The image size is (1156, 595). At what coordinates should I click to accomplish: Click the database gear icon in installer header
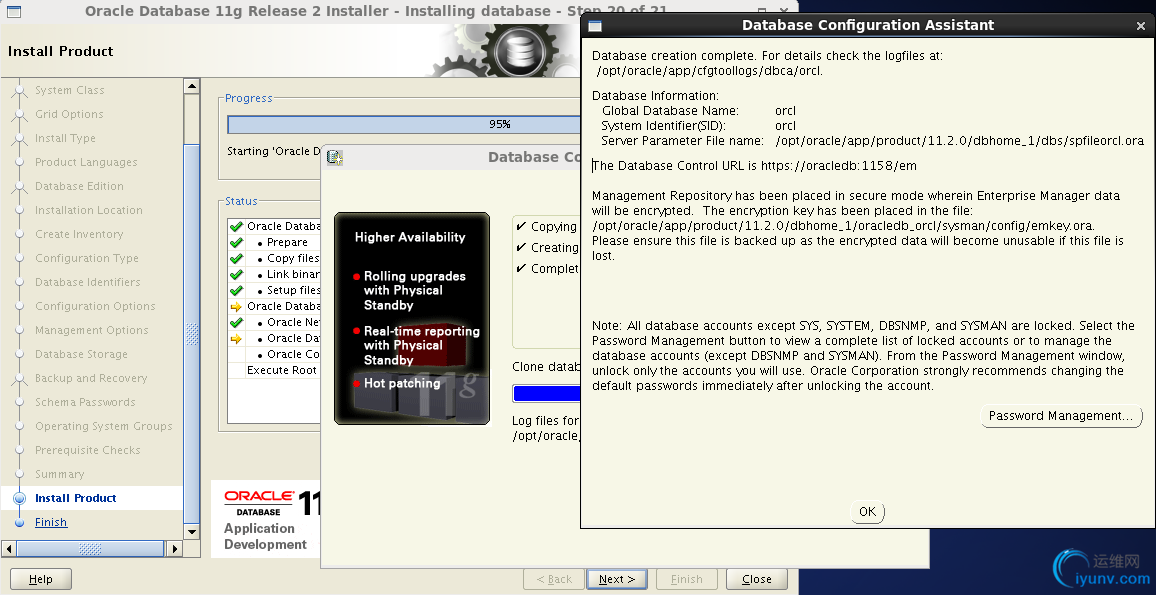[x=518, y=51]
